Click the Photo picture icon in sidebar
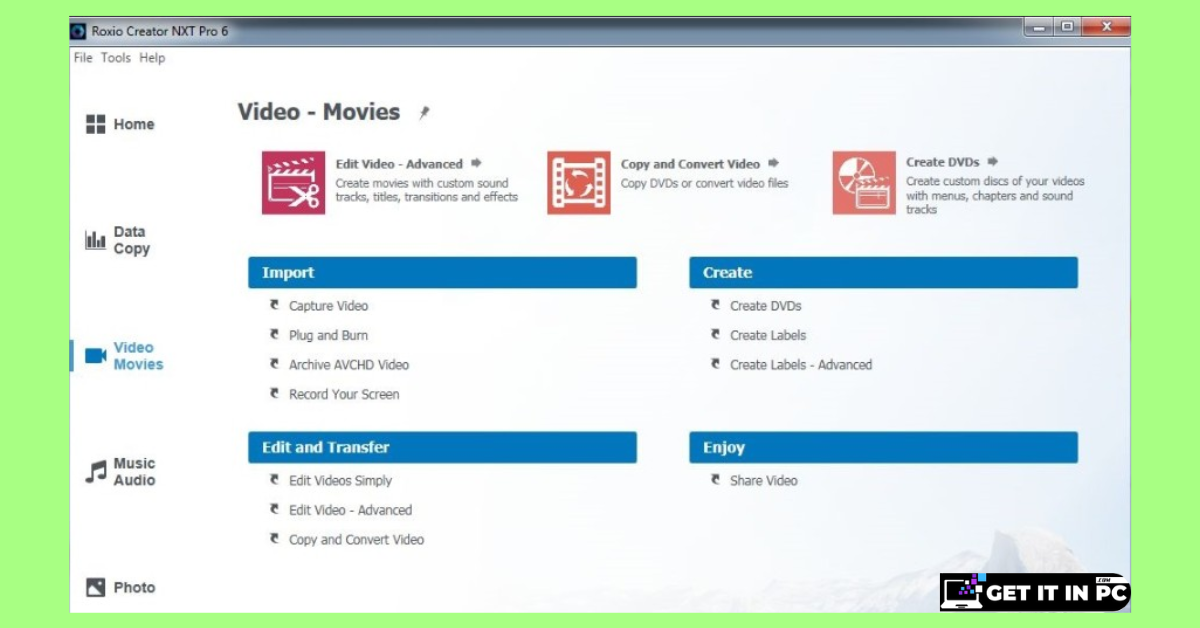1200x628 pixels. click(96, 588)
